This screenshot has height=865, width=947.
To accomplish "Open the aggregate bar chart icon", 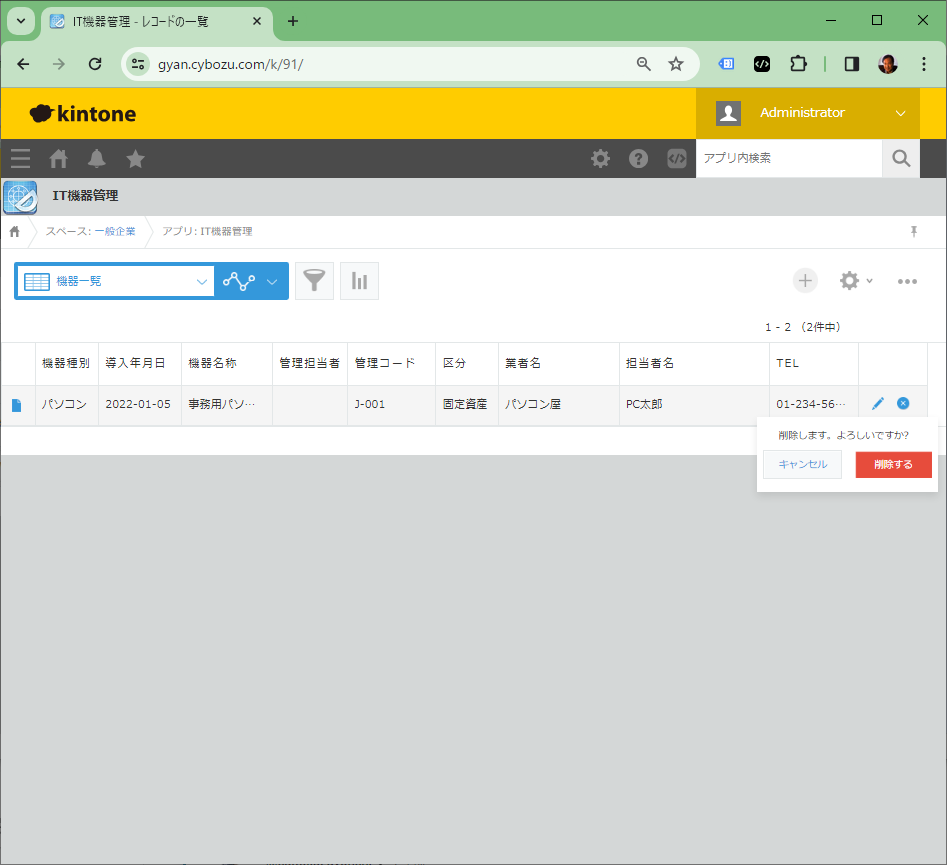I will [359, 281].
